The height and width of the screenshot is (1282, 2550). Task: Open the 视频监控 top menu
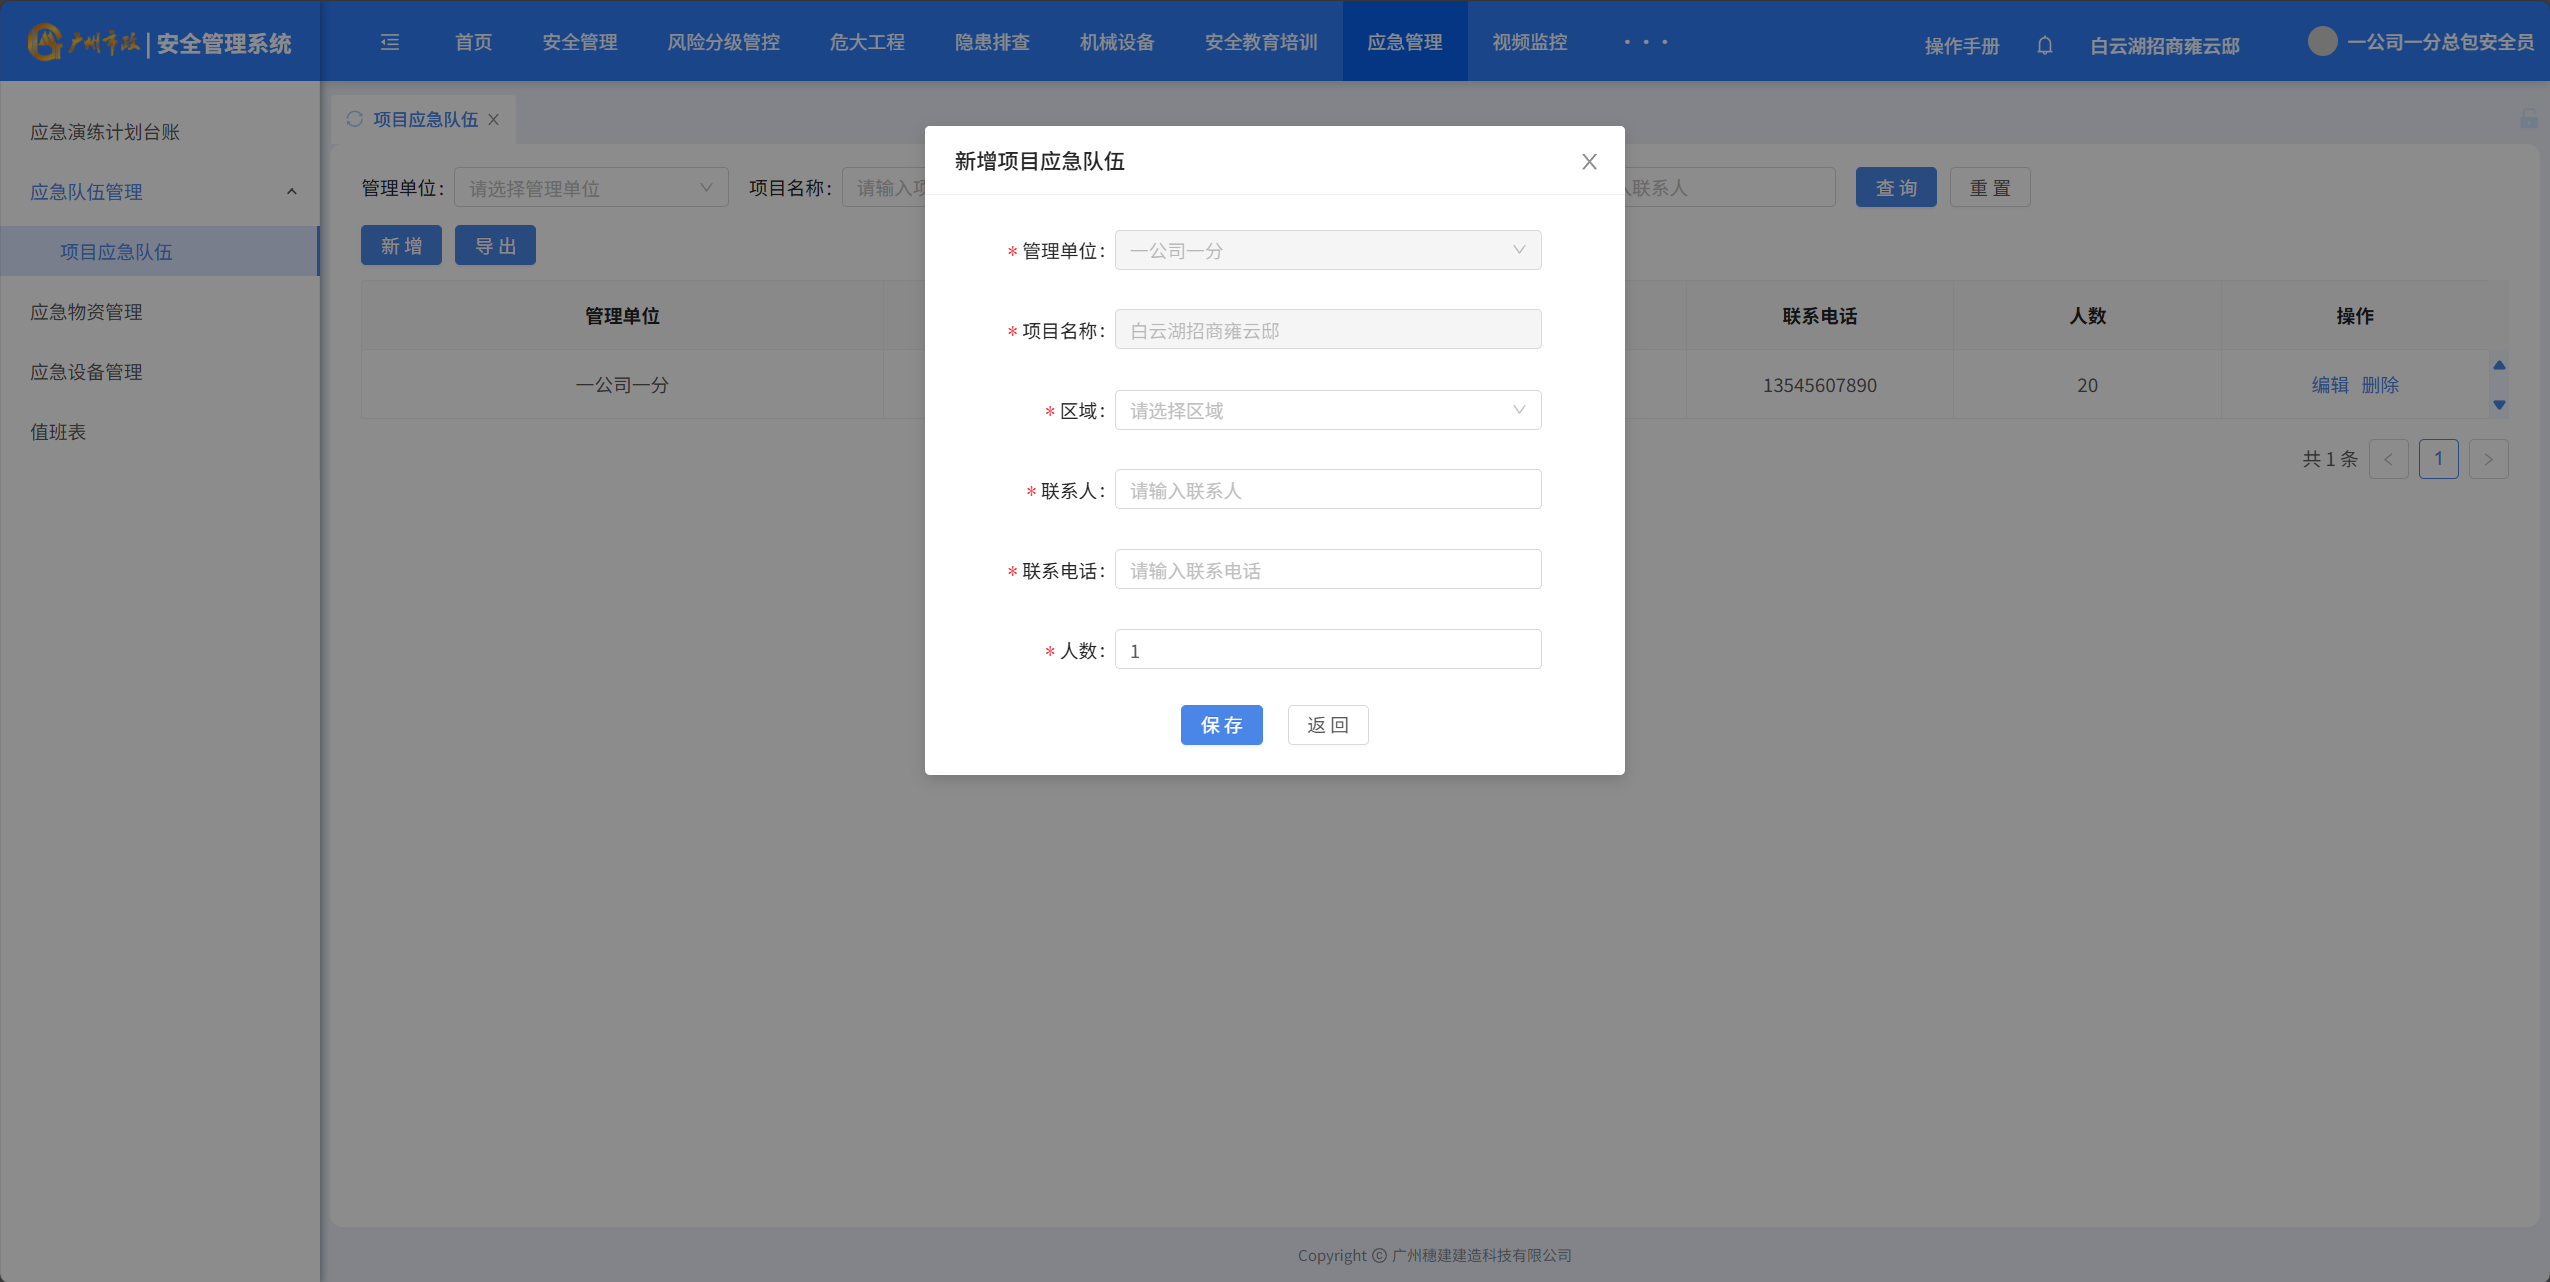pos(1529,42)
